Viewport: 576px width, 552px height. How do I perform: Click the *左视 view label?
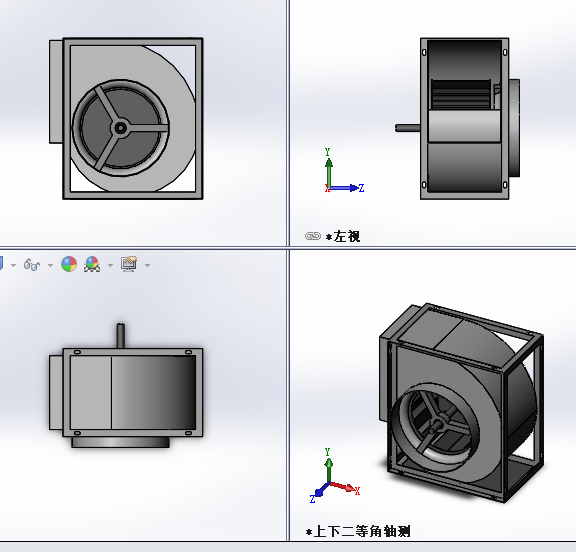(x=343, y=236)
